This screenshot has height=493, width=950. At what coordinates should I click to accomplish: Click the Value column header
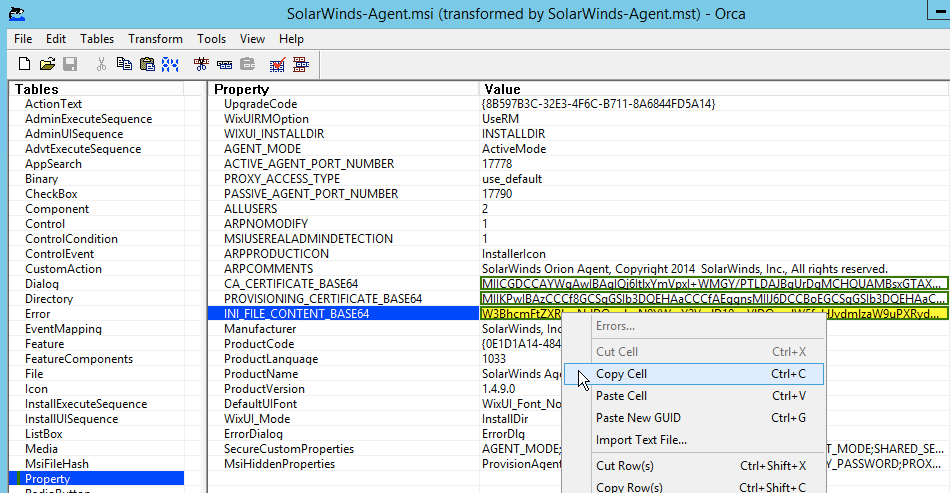[x=714, y=89]
